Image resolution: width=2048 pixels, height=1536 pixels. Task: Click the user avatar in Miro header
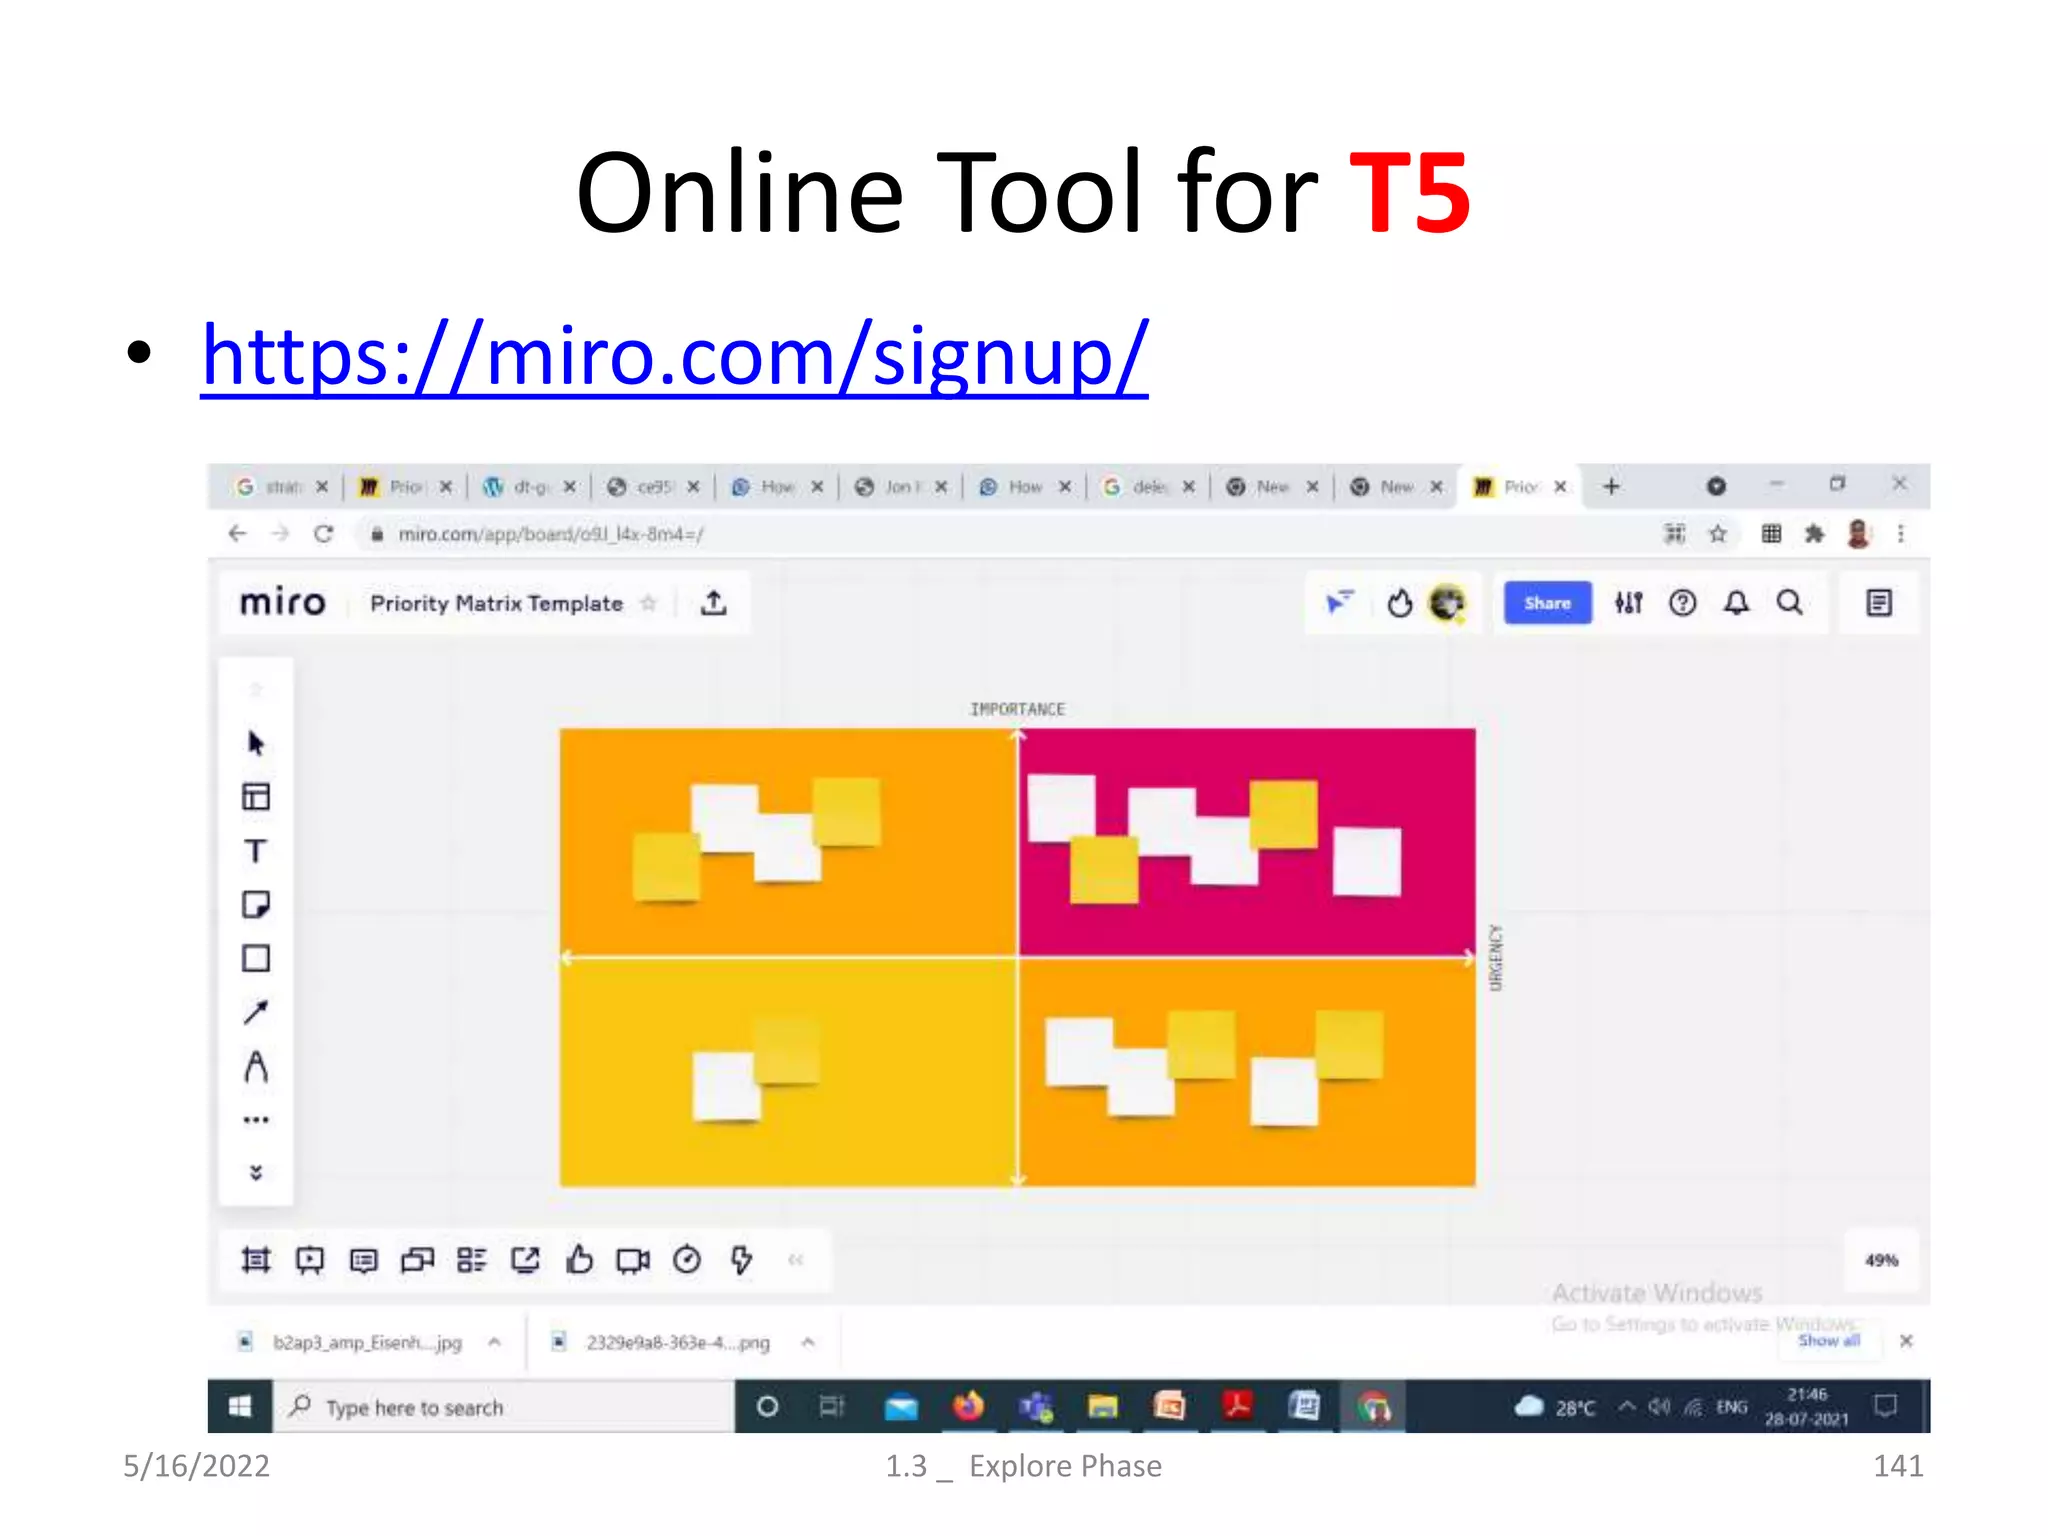pos(1447,603)
